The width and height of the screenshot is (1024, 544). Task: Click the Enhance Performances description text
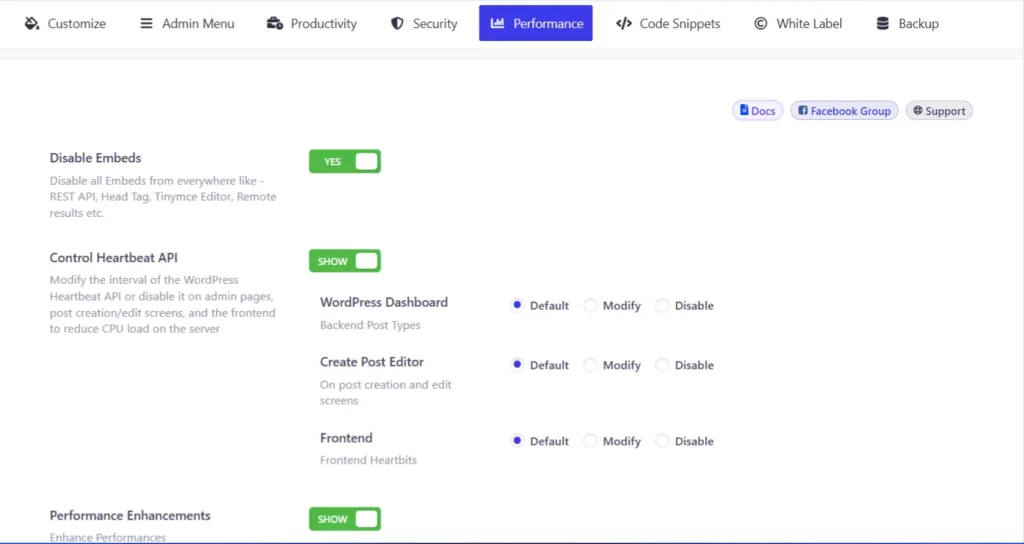pos(108,537)
